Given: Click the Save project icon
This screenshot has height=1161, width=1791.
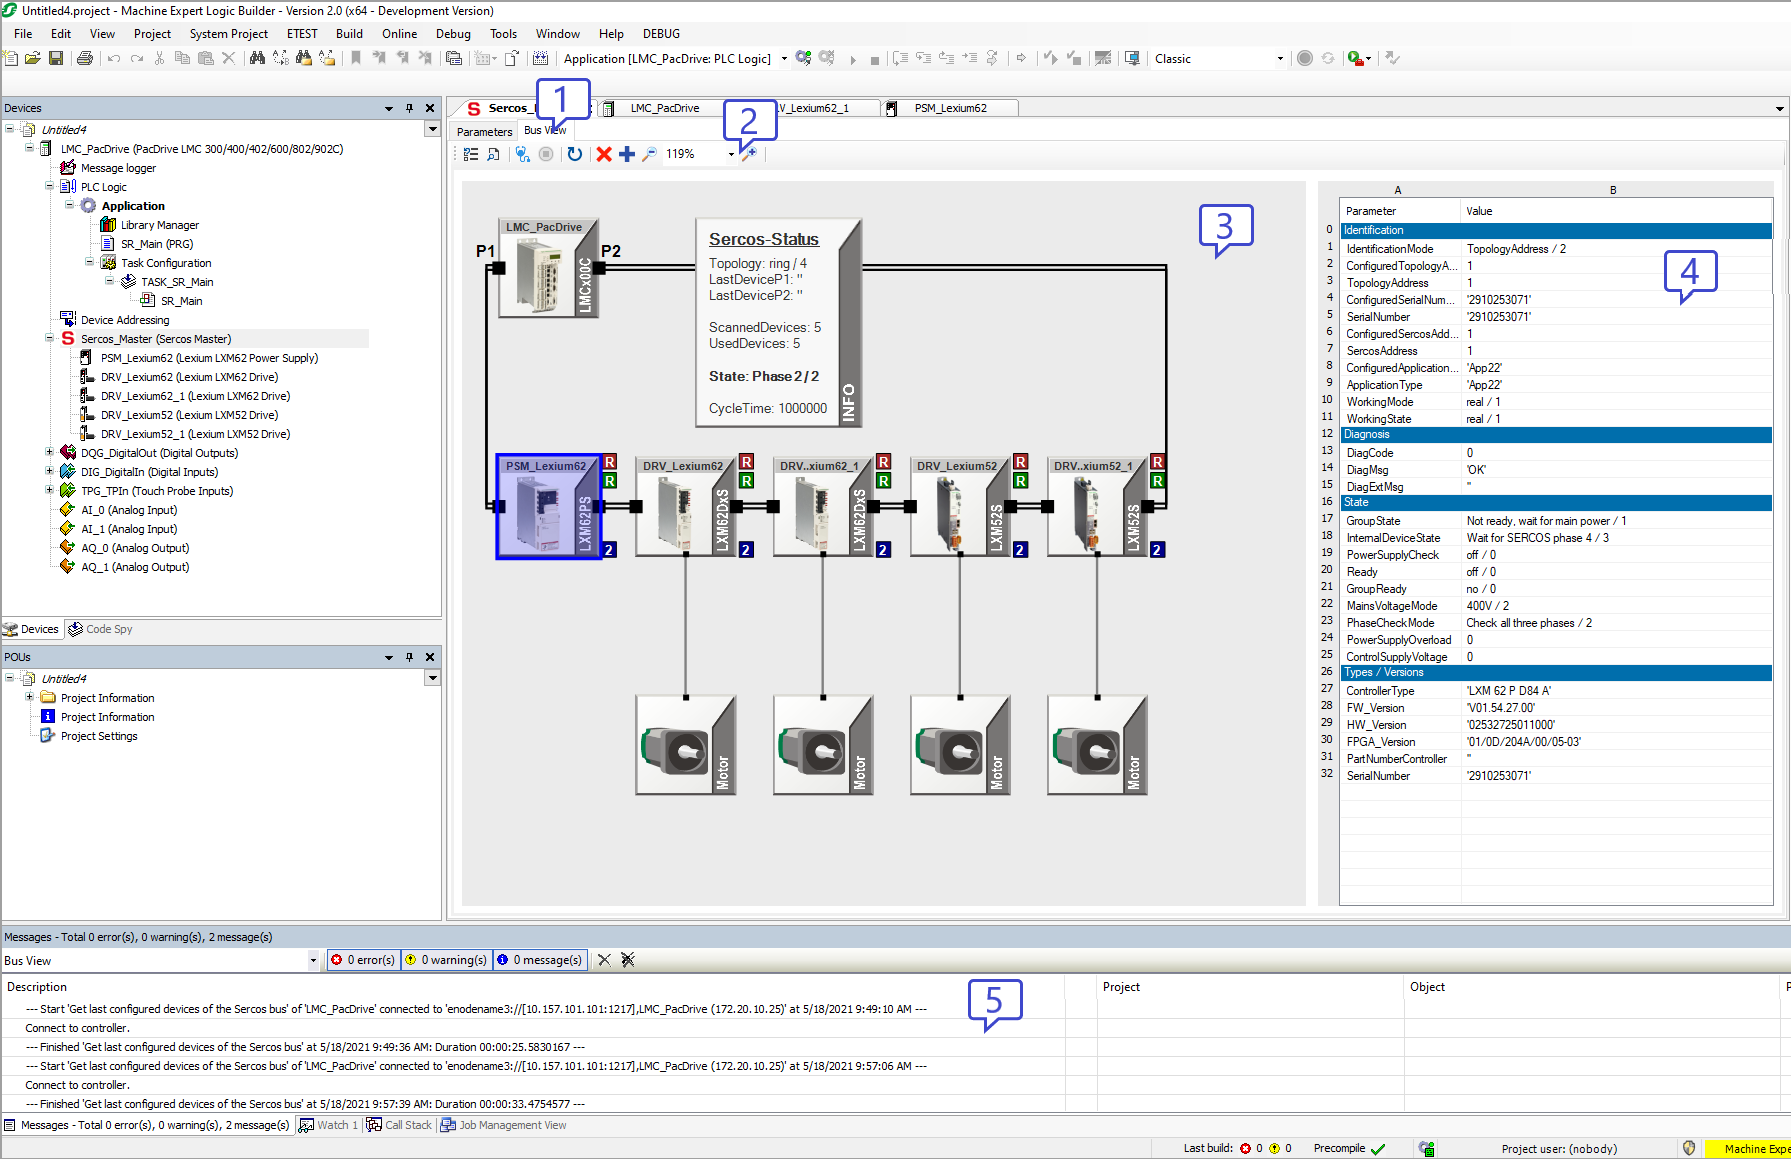Looking at the screenshot, I should (x=56, y=59).
